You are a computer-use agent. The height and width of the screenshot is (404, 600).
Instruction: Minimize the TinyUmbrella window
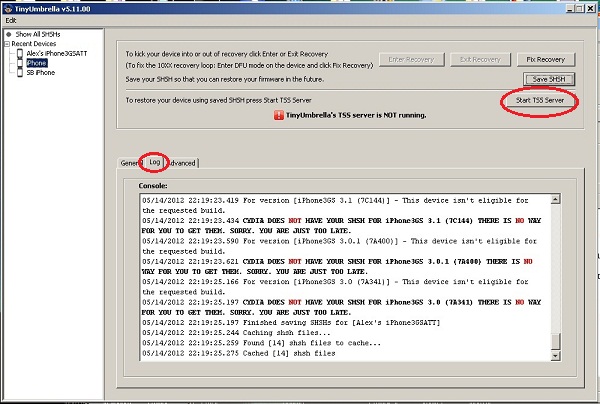pos(570,8)
